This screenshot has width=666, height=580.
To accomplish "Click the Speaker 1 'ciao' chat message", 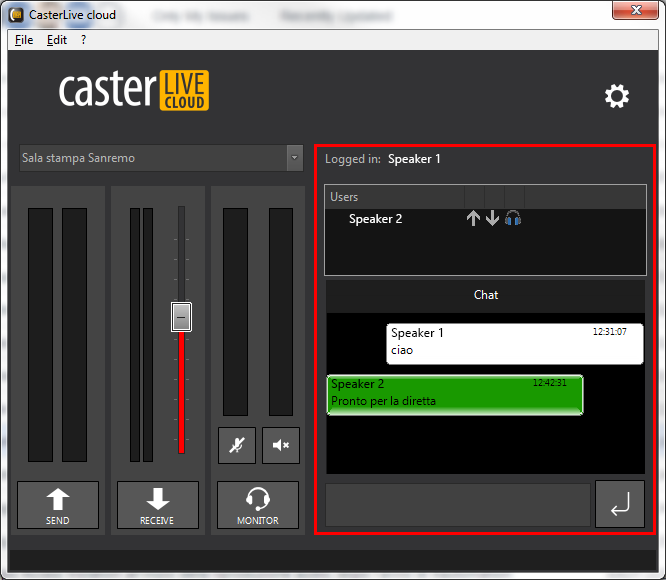I will pyautogui.click(x=515, y=343).
